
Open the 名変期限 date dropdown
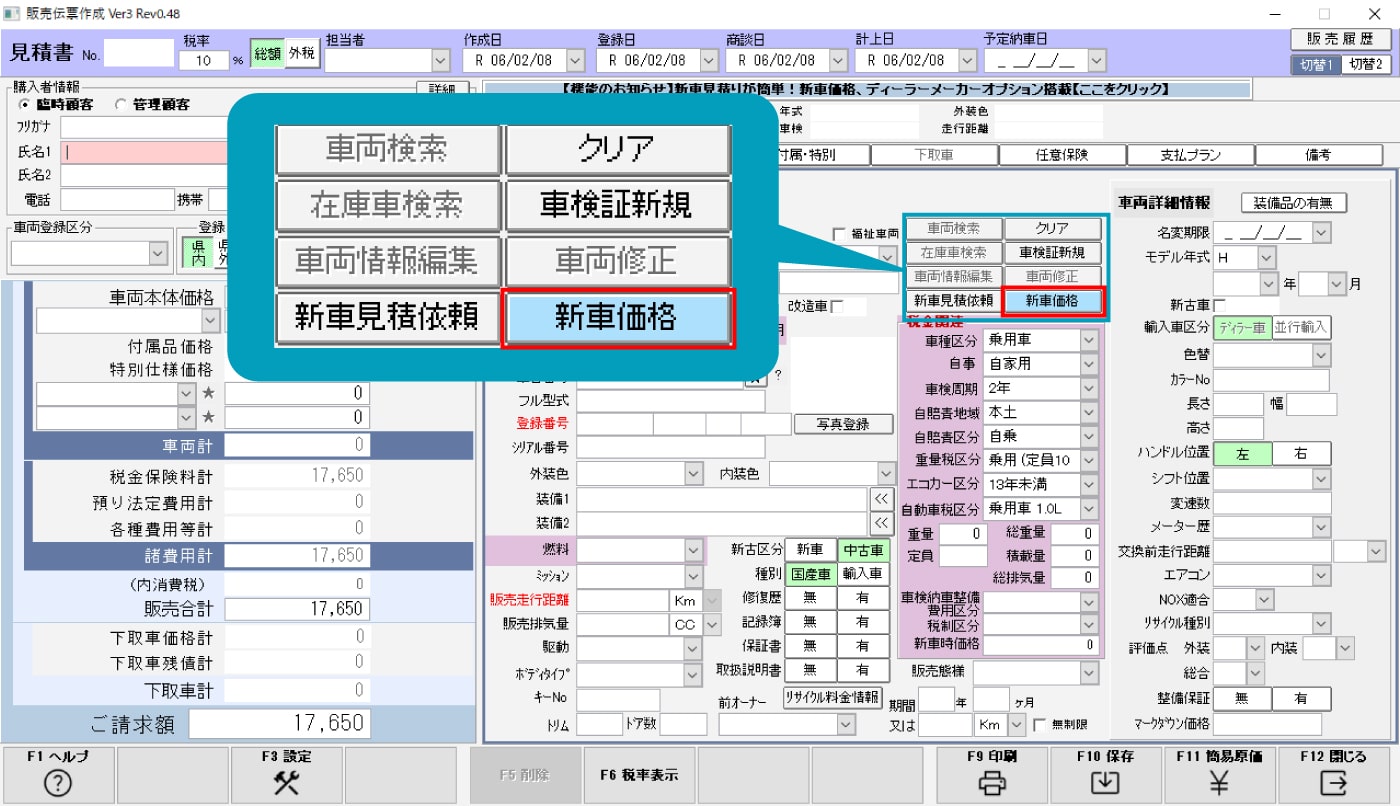(x=1322, y=233)
